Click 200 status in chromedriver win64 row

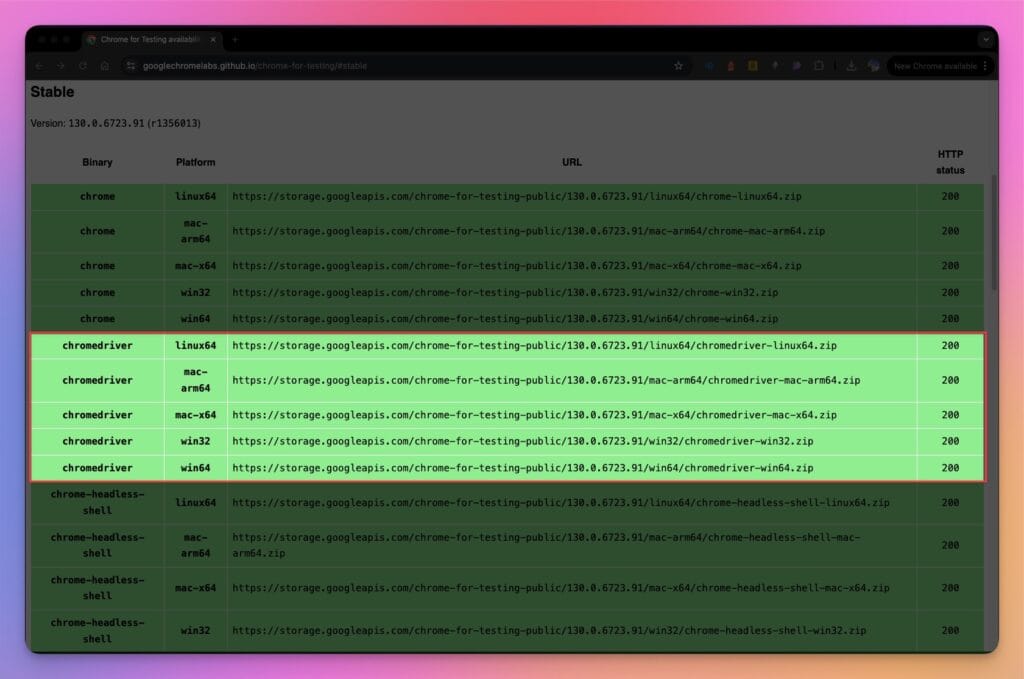[x=950, y=468]
